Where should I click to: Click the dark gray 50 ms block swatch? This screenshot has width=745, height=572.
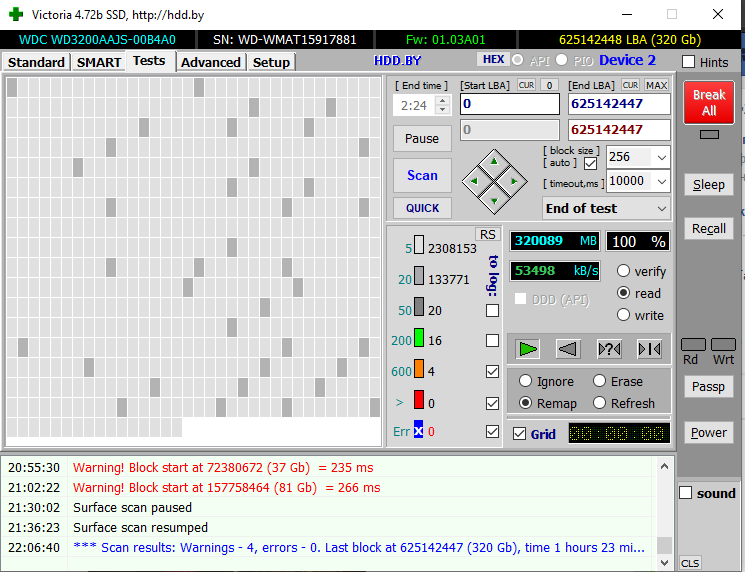tap(419, 307)
